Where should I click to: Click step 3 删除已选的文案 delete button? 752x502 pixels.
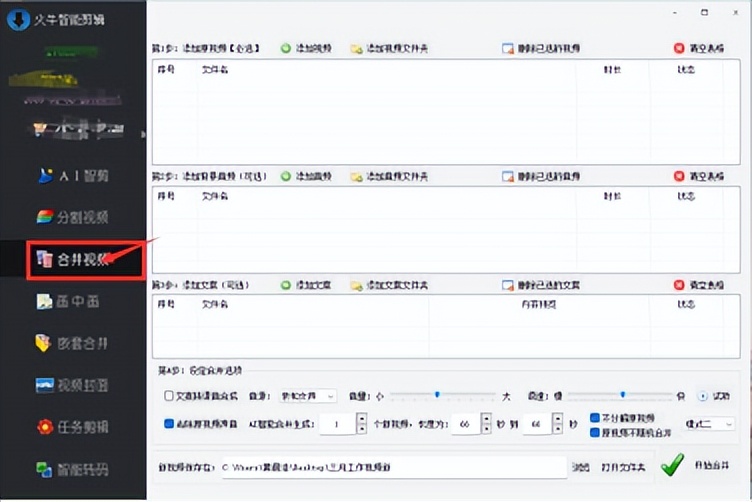tap(541, 285)
